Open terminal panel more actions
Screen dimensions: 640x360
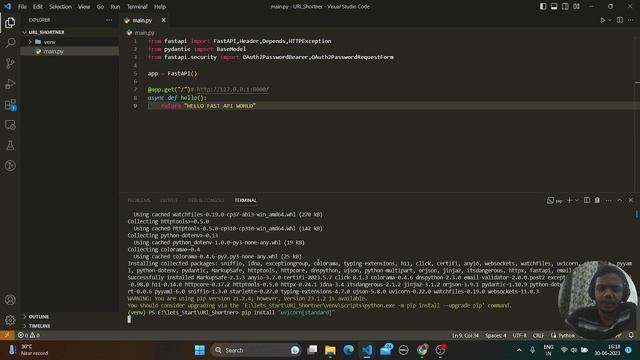pos(609,200)
